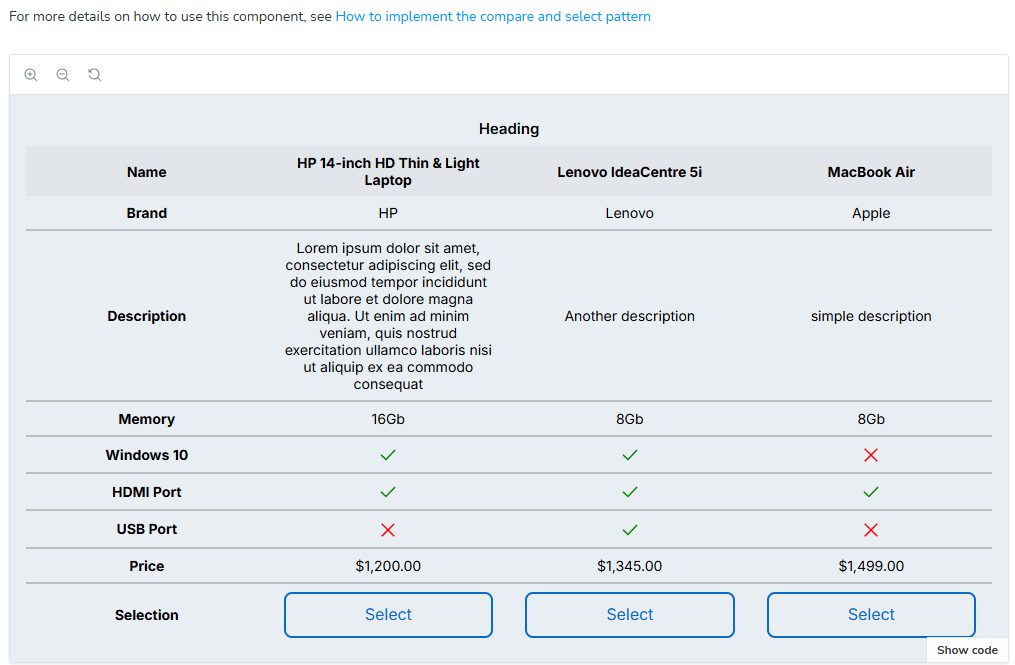This screenshot has width=1015, height=665.
Task: Click MacBook Air's '8Gb' memory value
Action: [x=871, y=419]
